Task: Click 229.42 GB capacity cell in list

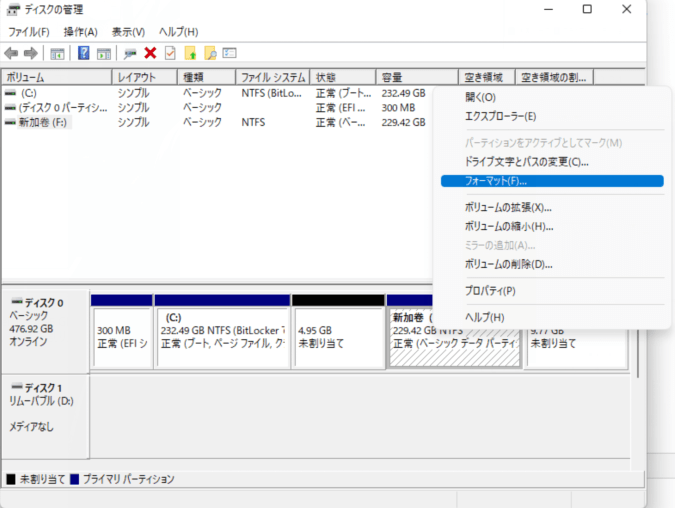Action: coord(403,122)
